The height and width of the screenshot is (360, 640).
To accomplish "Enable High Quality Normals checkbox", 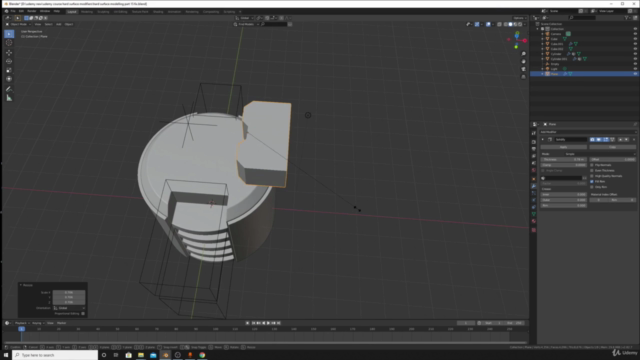I will 592,176.
